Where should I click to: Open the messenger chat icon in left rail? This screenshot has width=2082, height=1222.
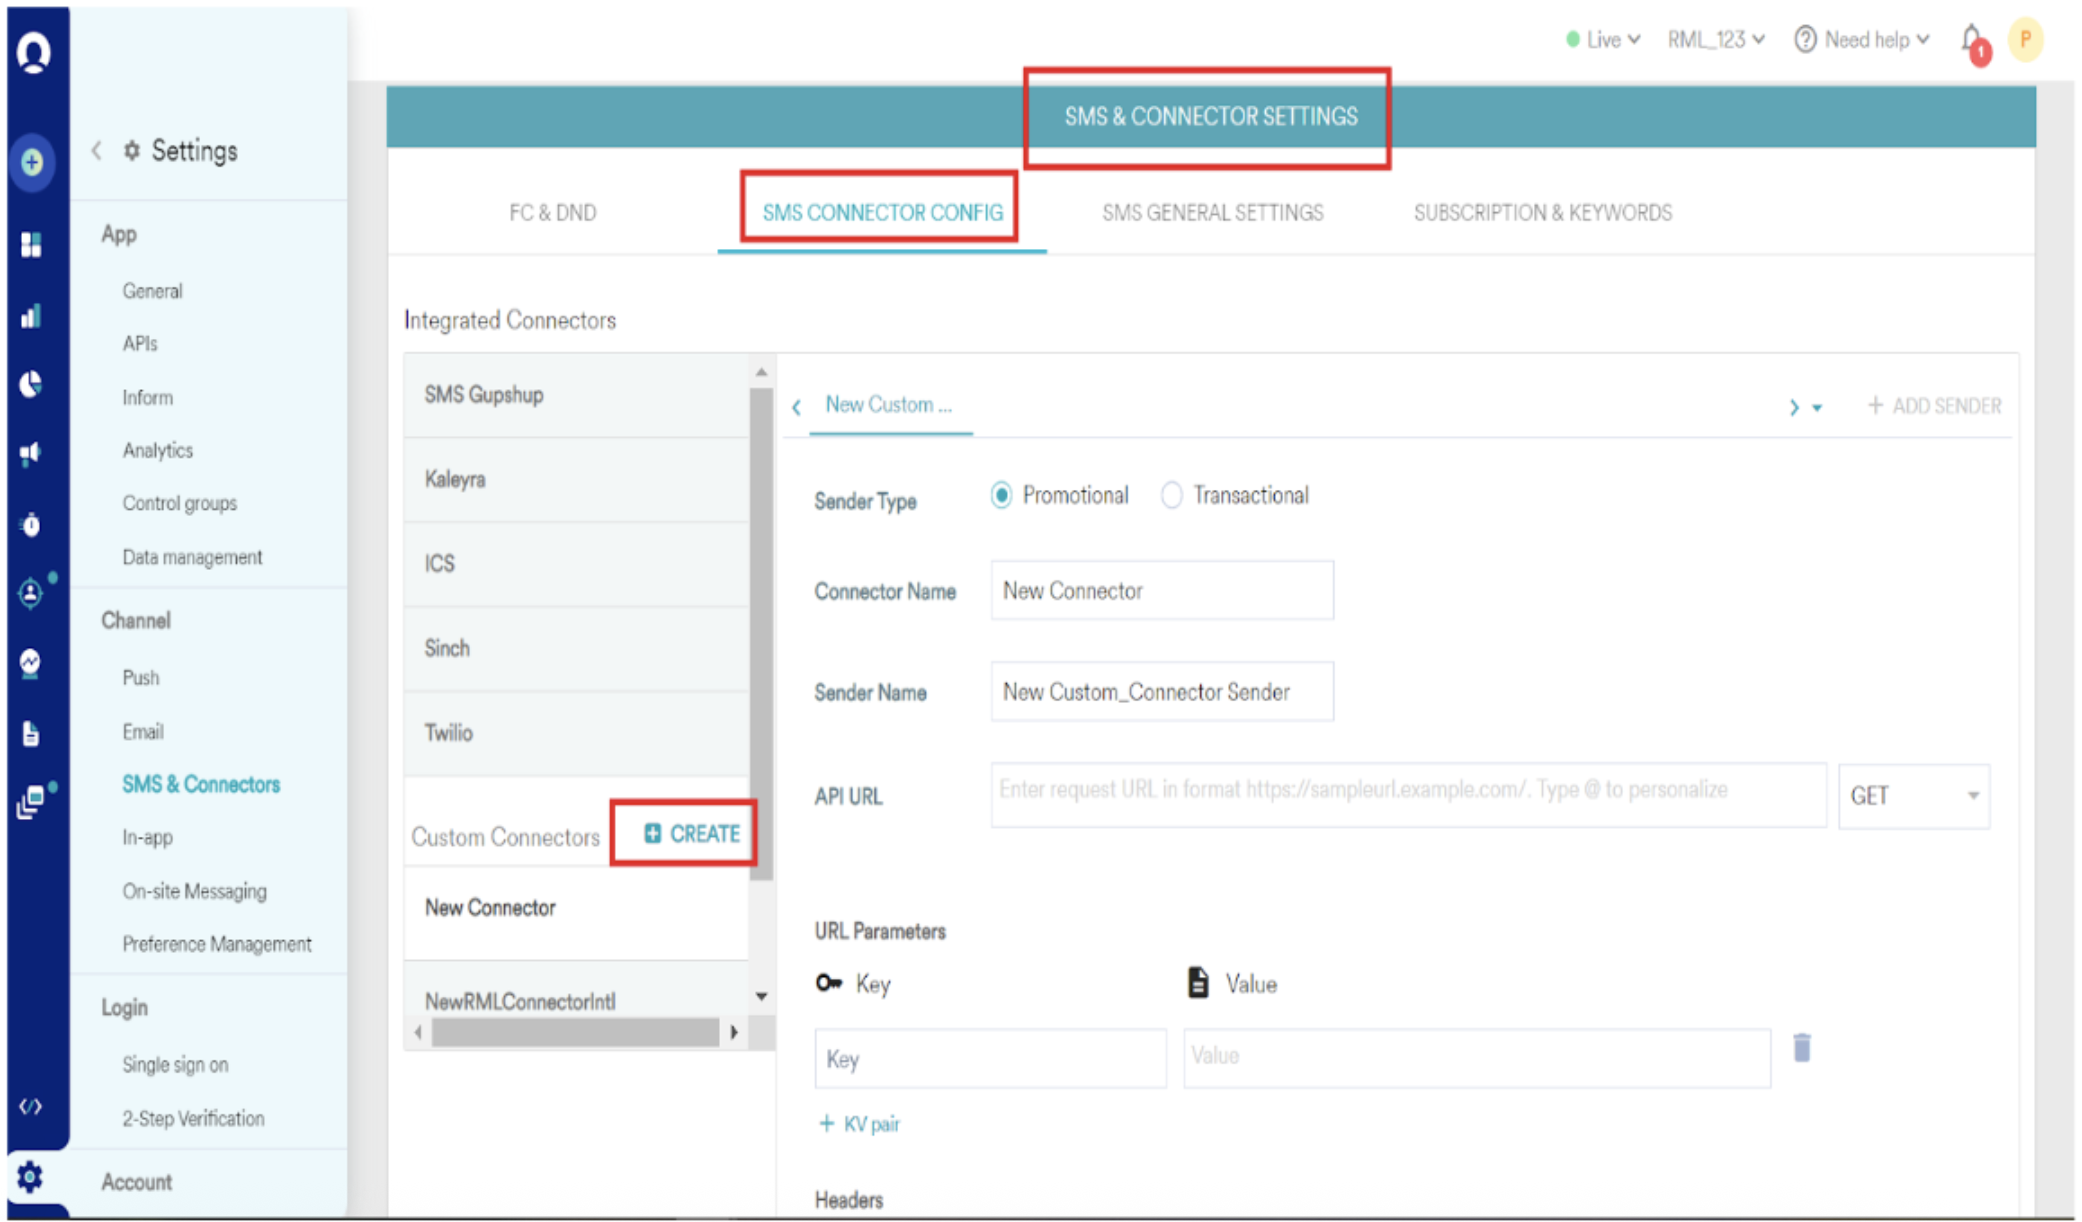click(31, 663)
